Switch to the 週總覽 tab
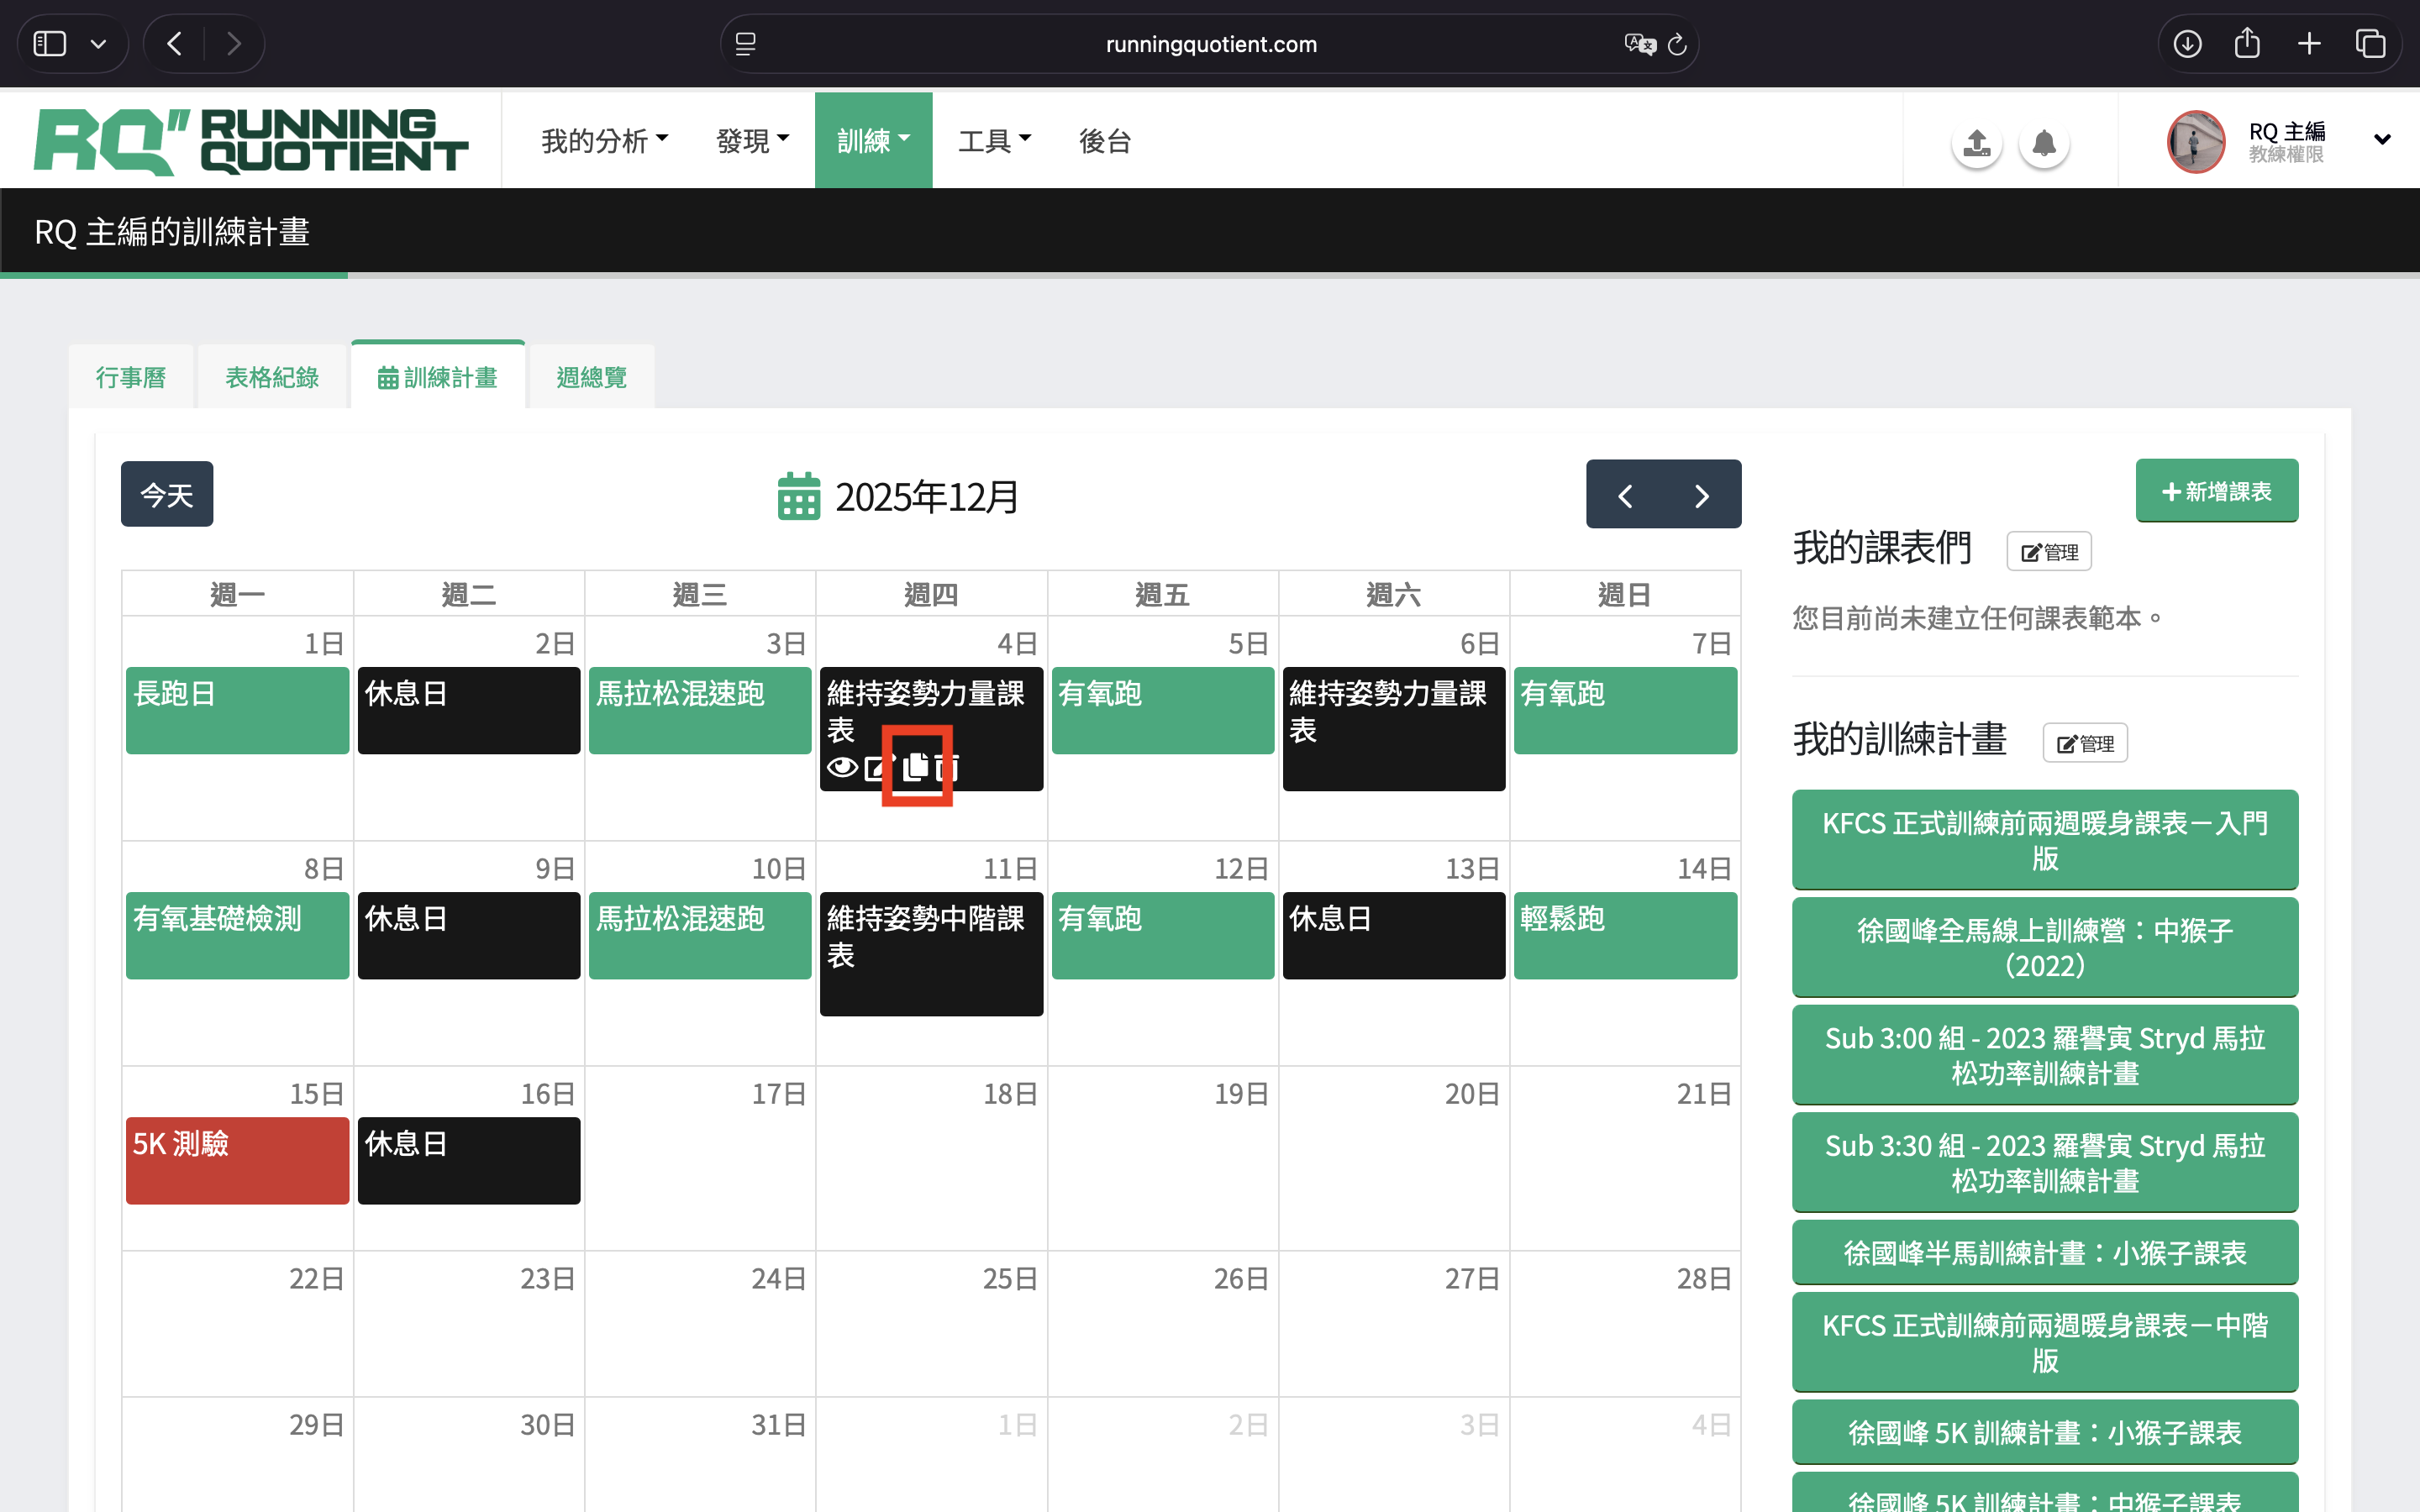Image resolution: width=2420 pixels, height=1512 pixels. click(x=591, y=377)
